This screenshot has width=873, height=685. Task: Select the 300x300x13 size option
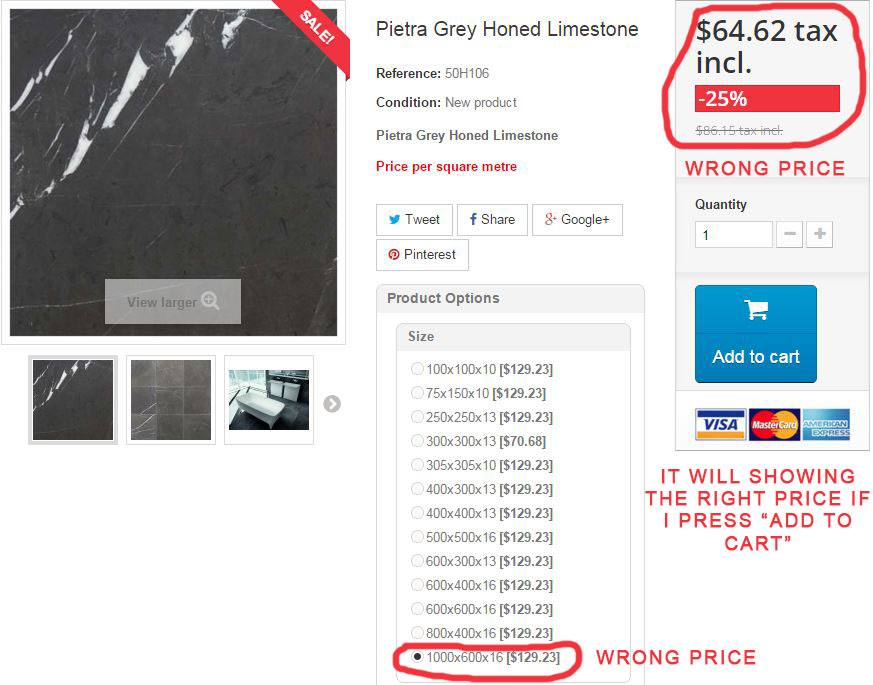[417, 441]
